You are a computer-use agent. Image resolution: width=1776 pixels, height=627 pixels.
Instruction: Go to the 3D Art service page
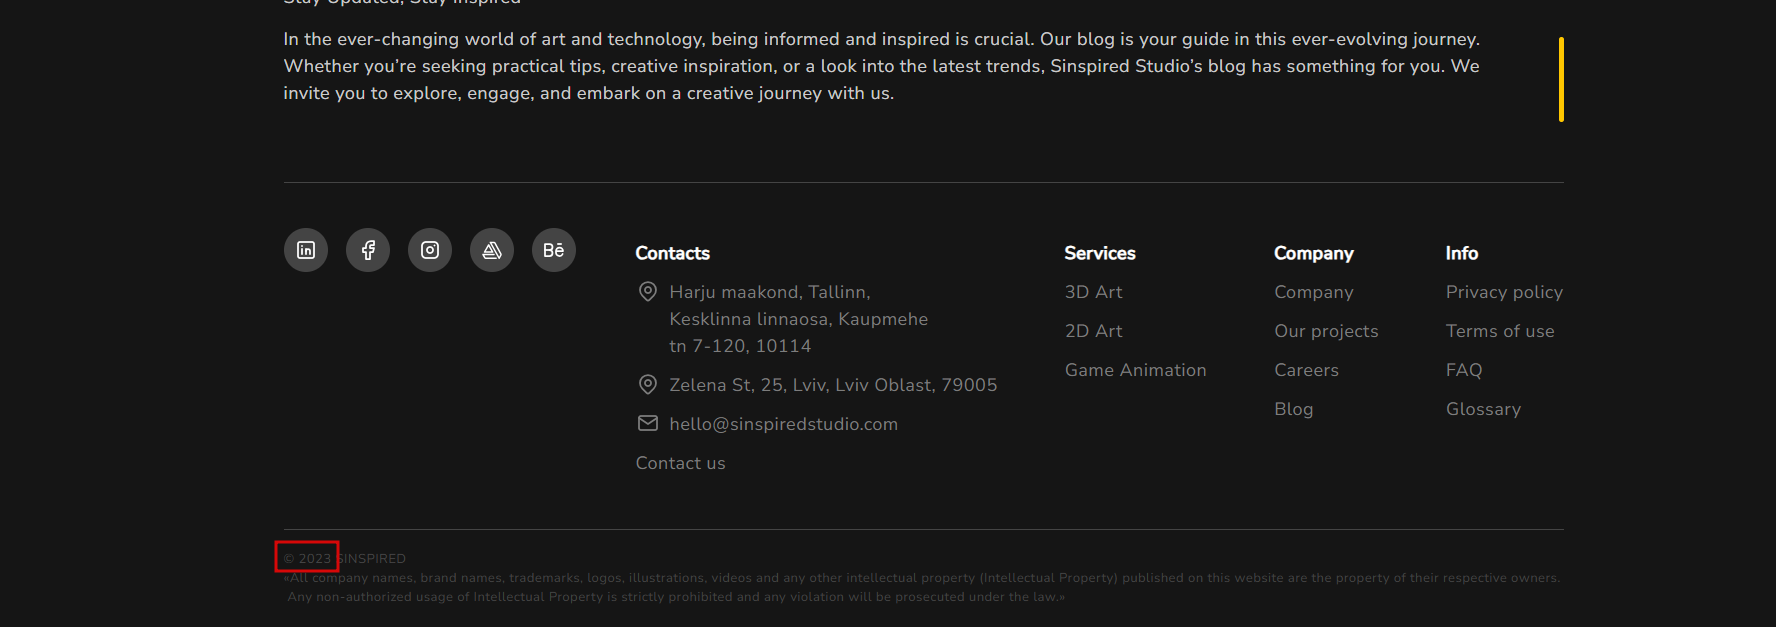point(1093,292)
